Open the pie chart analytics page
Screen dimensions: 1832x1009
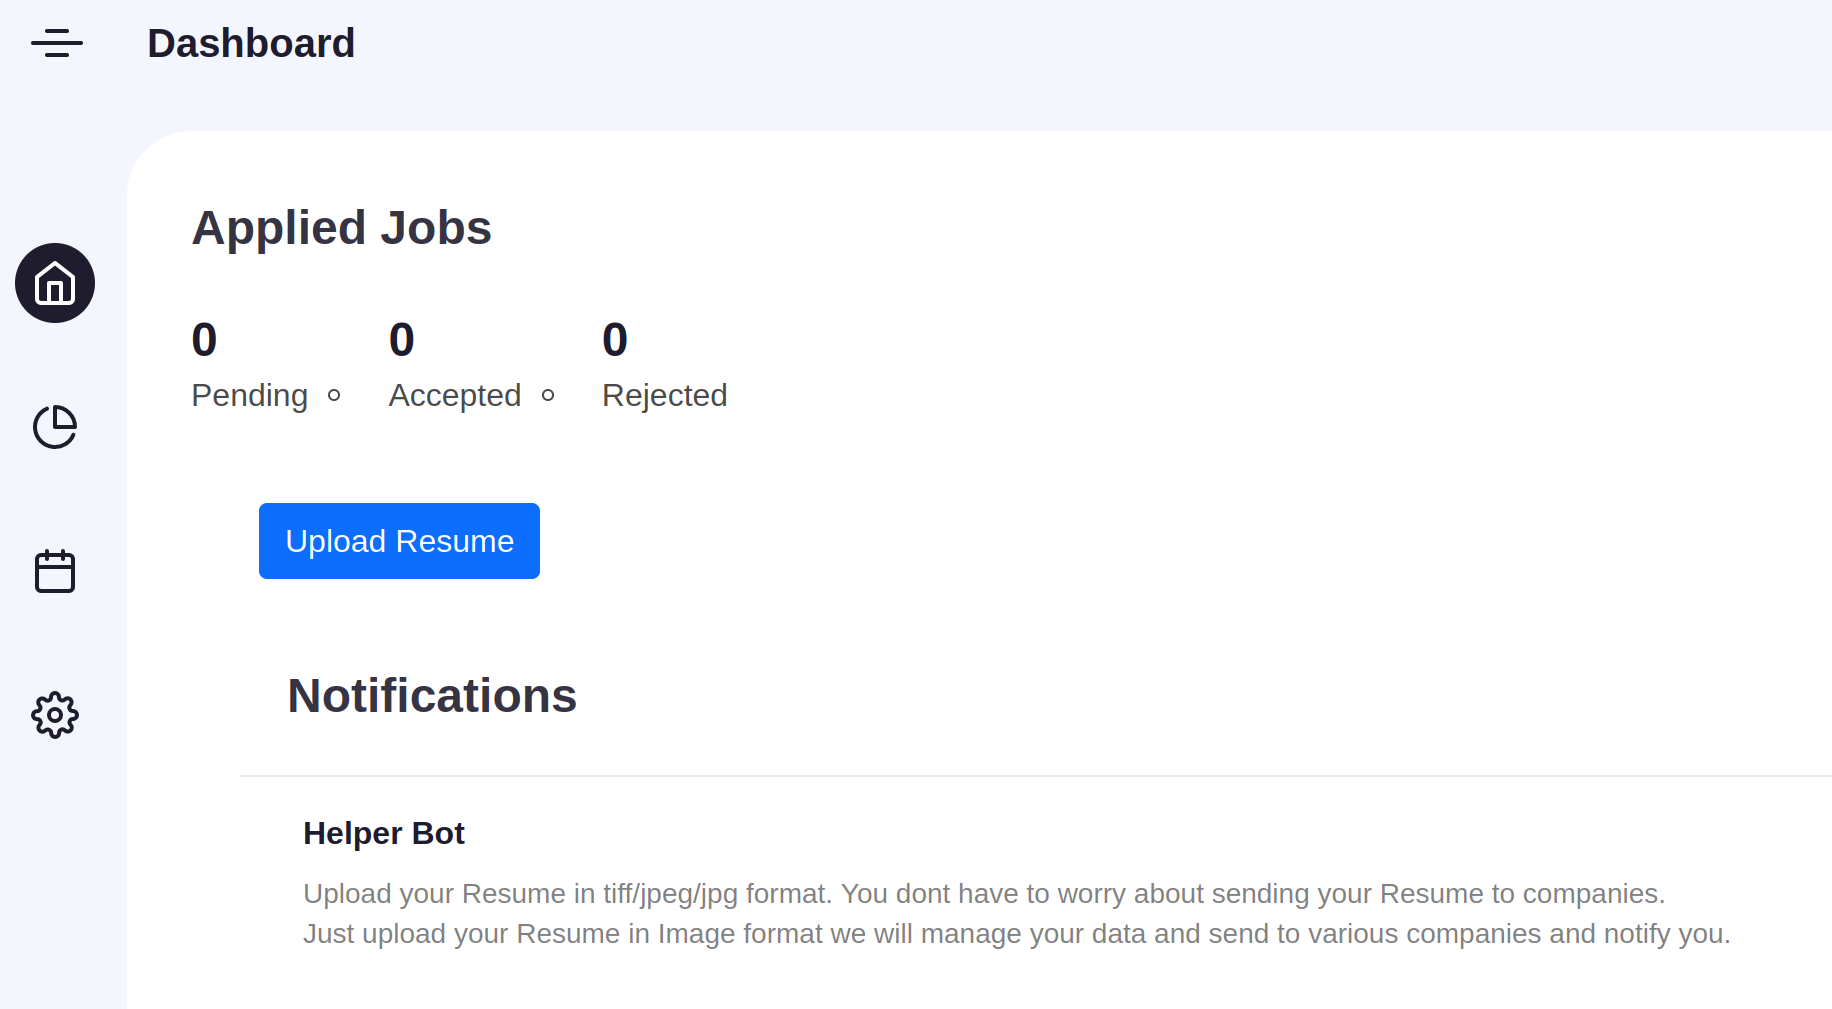(x=55, y=427)
